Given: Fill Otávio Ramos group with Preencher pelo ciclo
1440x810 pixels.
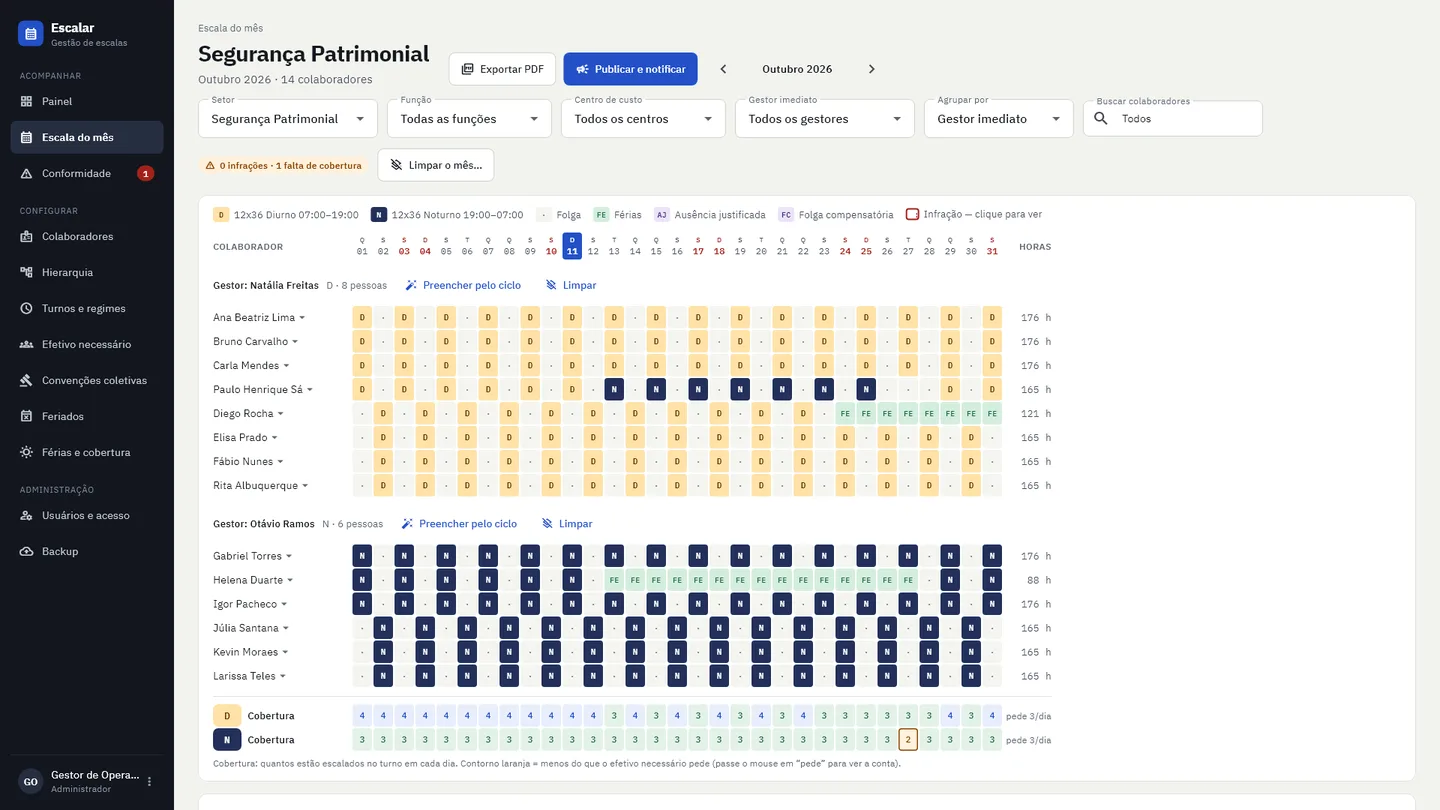Looking at the screenshot, I should [459, 524].
